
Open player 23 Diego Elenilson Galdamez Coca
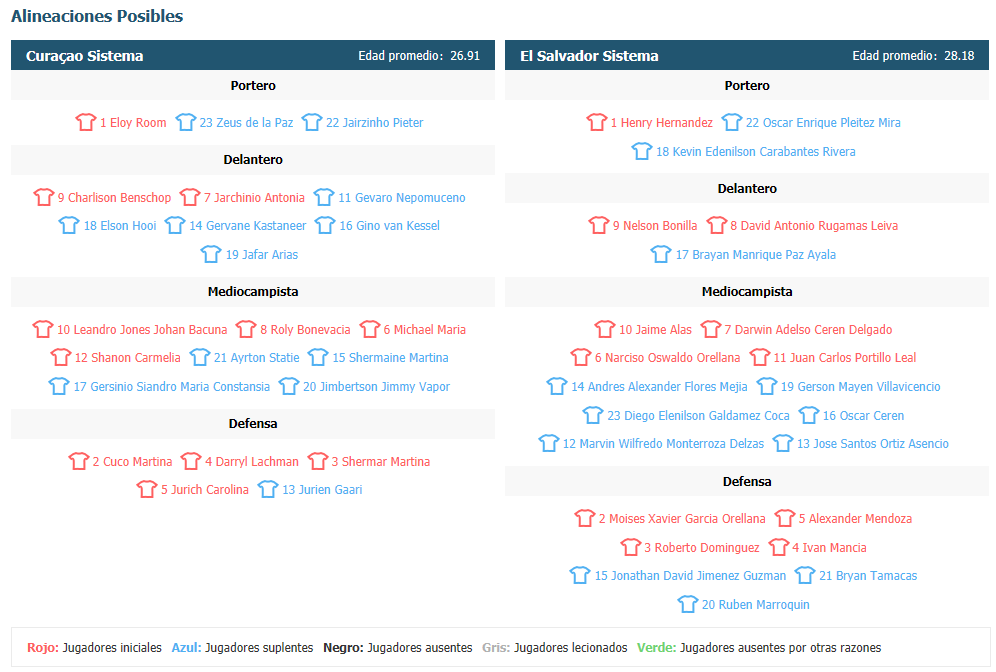coord(698,416)
